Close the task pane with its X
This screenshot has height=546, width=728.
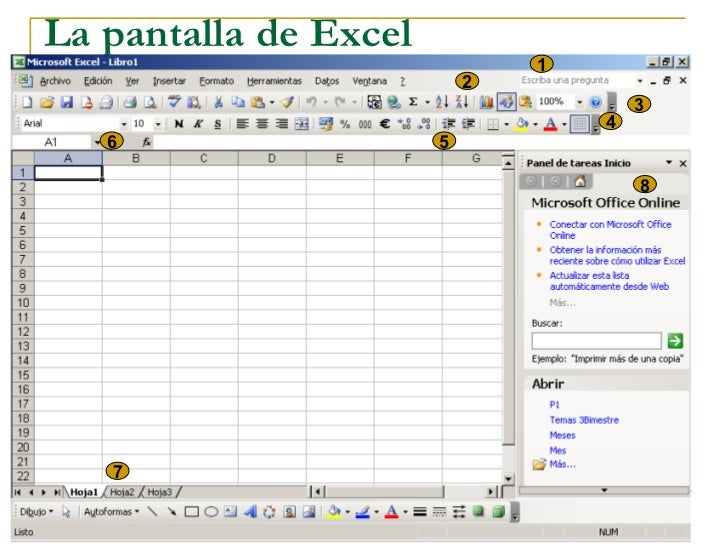coord(683,163)
